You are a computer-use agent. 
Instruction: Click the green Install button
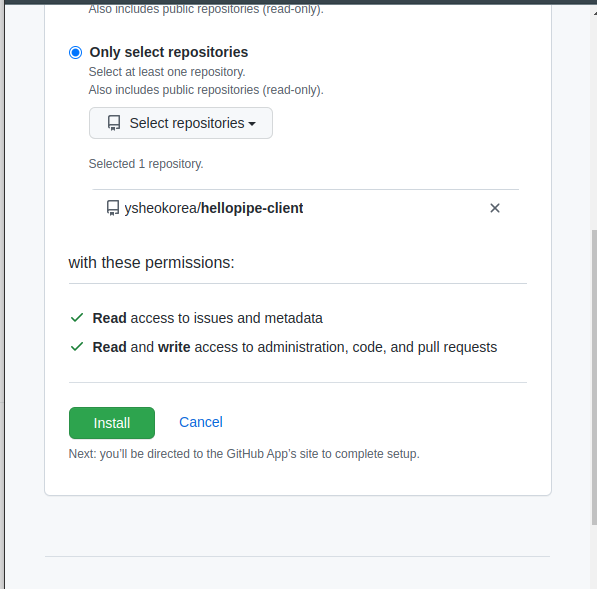[112, 423]
